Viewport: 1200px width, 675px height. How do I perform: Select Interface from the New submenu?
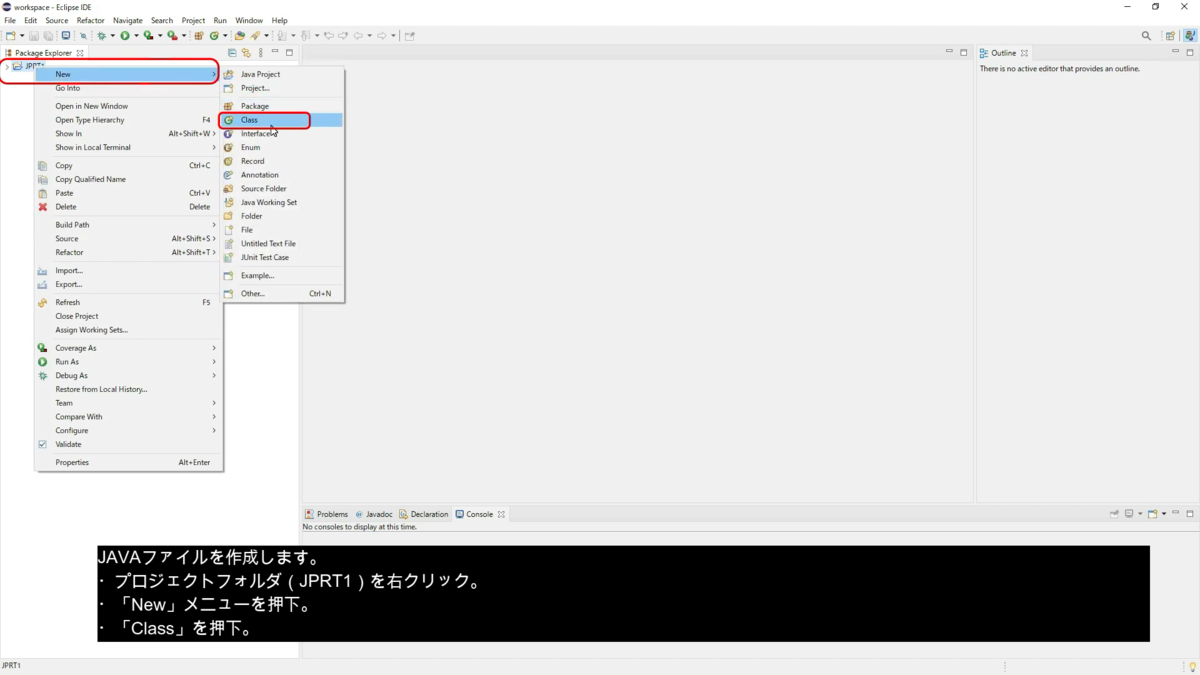[283, 133]
